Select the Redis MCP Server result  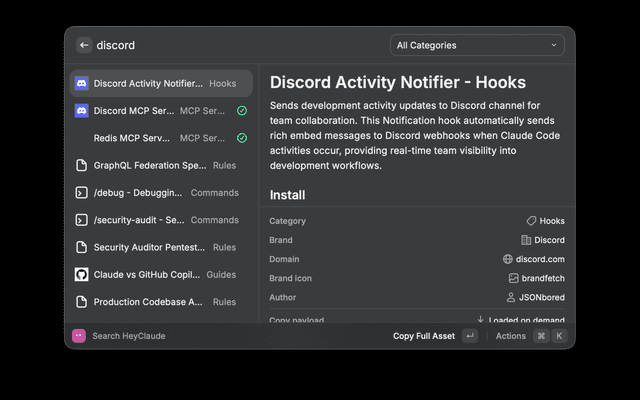click(x=161, y=138)
